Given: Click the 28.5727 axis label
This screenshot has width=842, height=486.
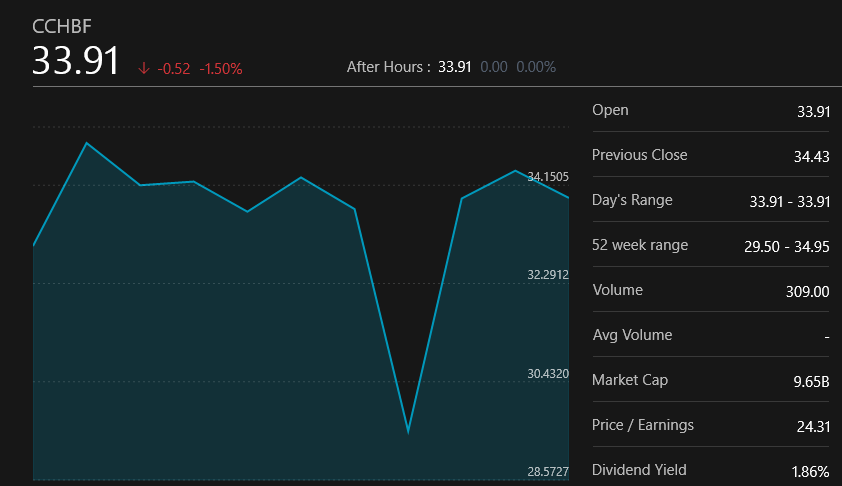Looking at the screenshot, I should click(548, 472).
